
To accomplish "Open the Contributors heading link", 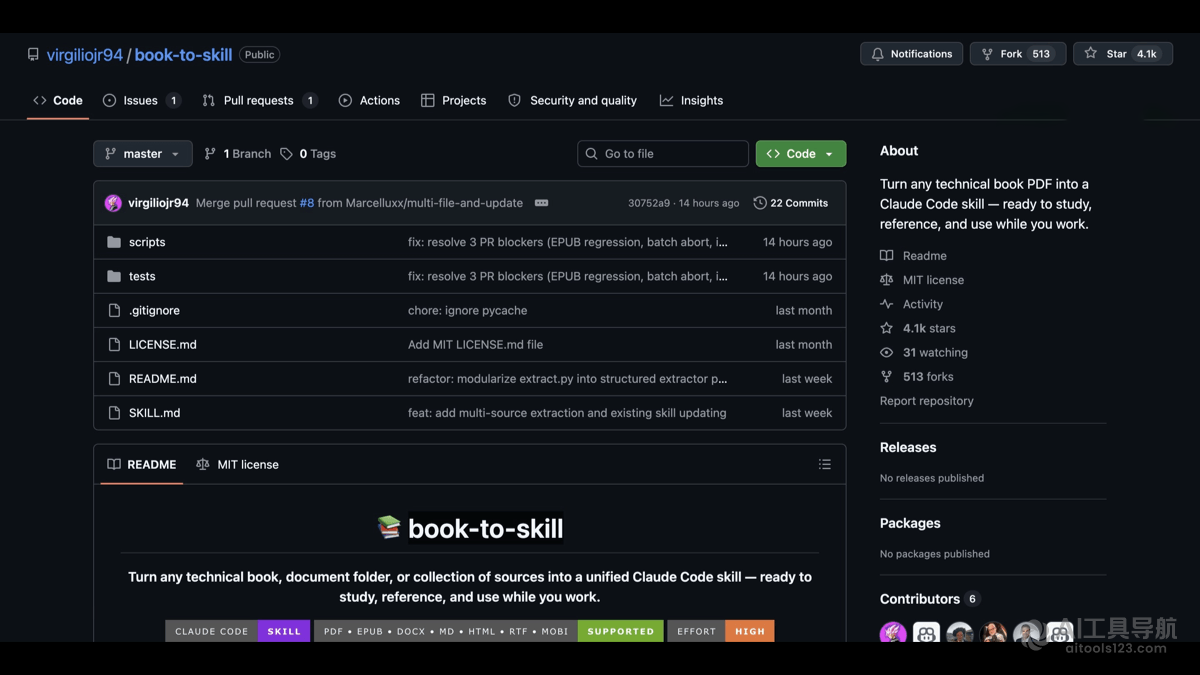I will pos(920,599).
